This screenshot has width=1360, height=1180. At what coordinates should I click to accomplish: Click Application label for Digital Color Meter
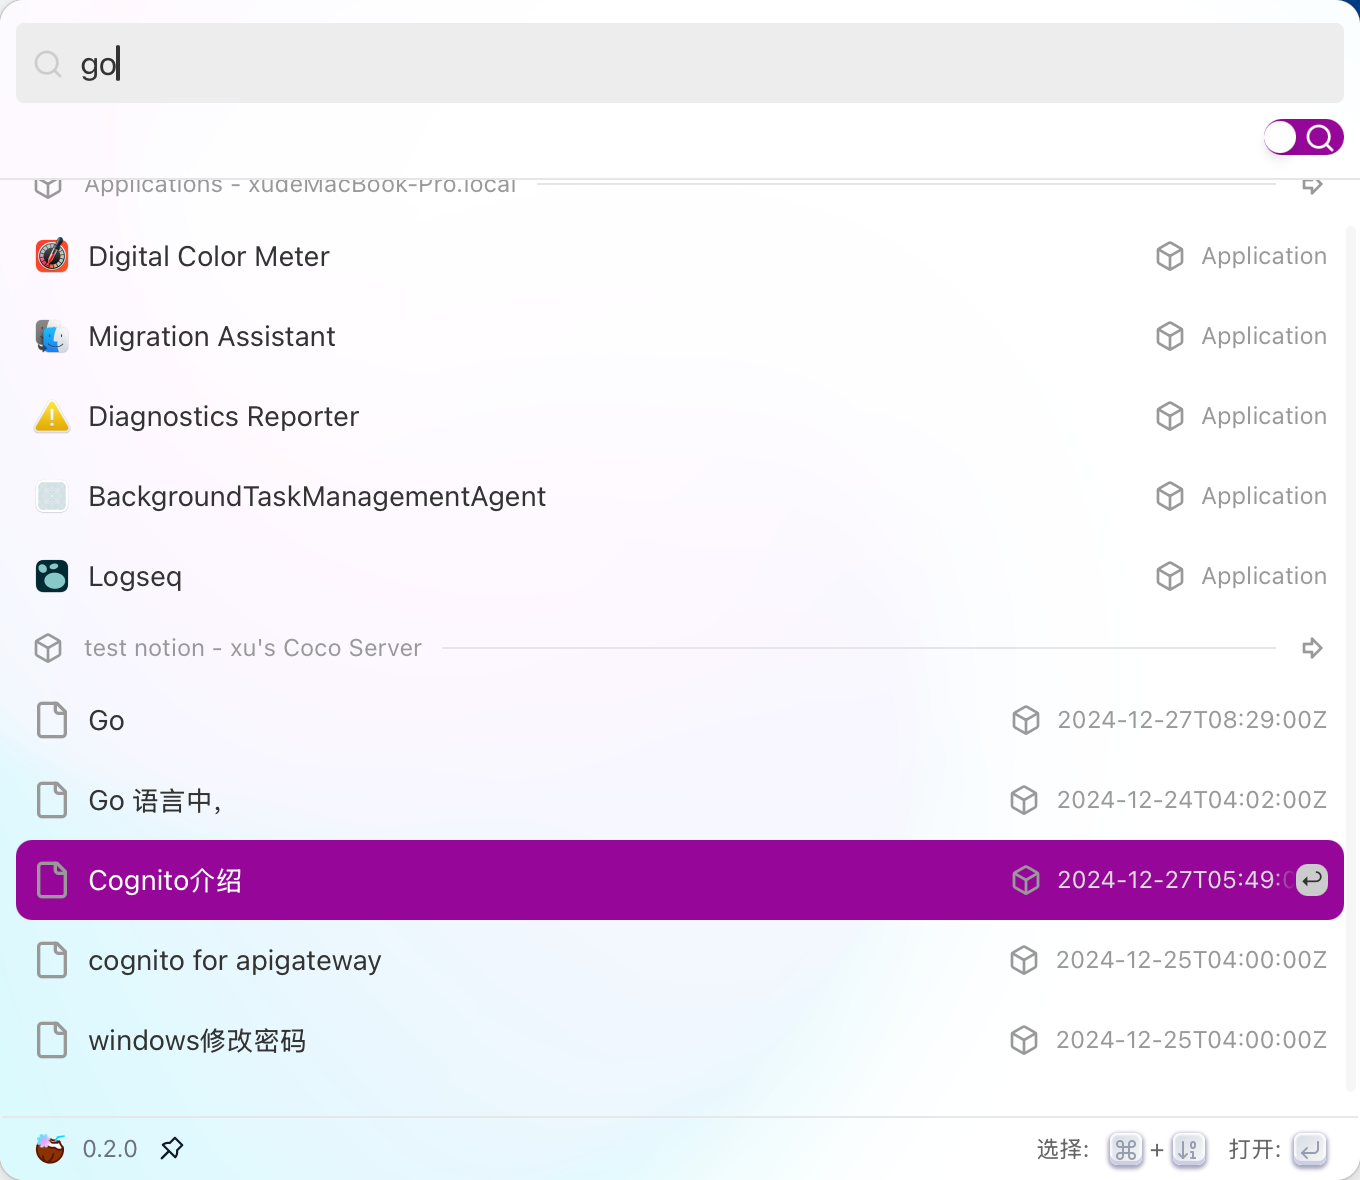[1264, 256]
